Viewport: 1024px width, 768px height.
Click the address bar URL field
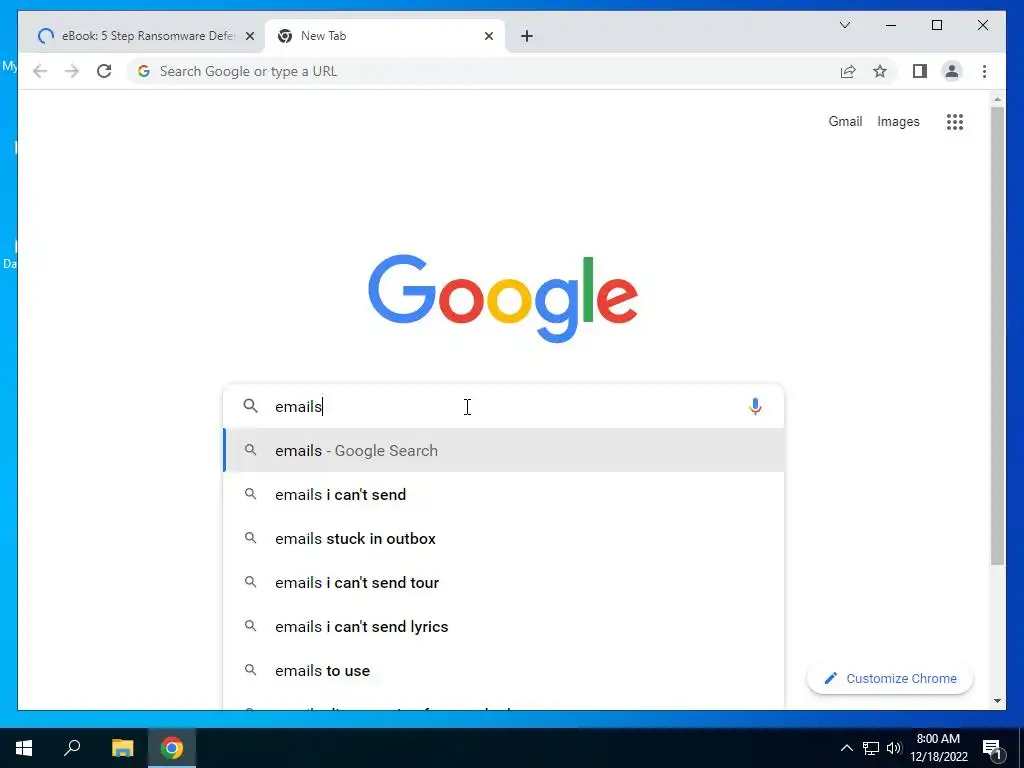483,71
